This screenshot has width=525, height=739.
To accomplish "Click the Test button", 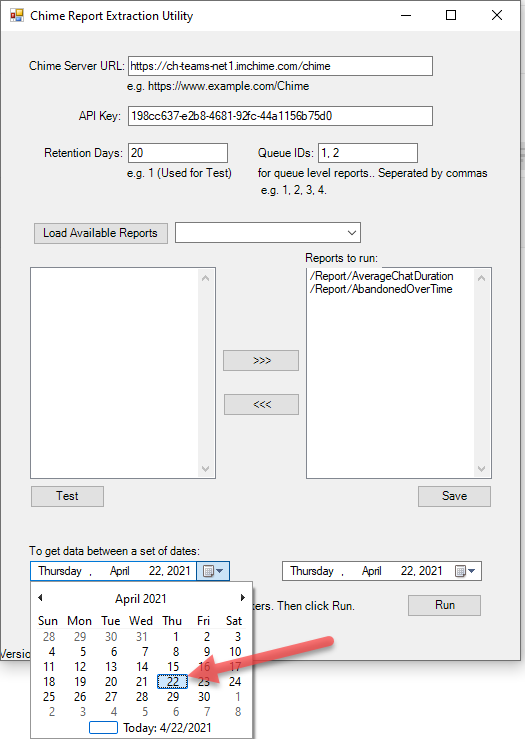I will 67,496.
